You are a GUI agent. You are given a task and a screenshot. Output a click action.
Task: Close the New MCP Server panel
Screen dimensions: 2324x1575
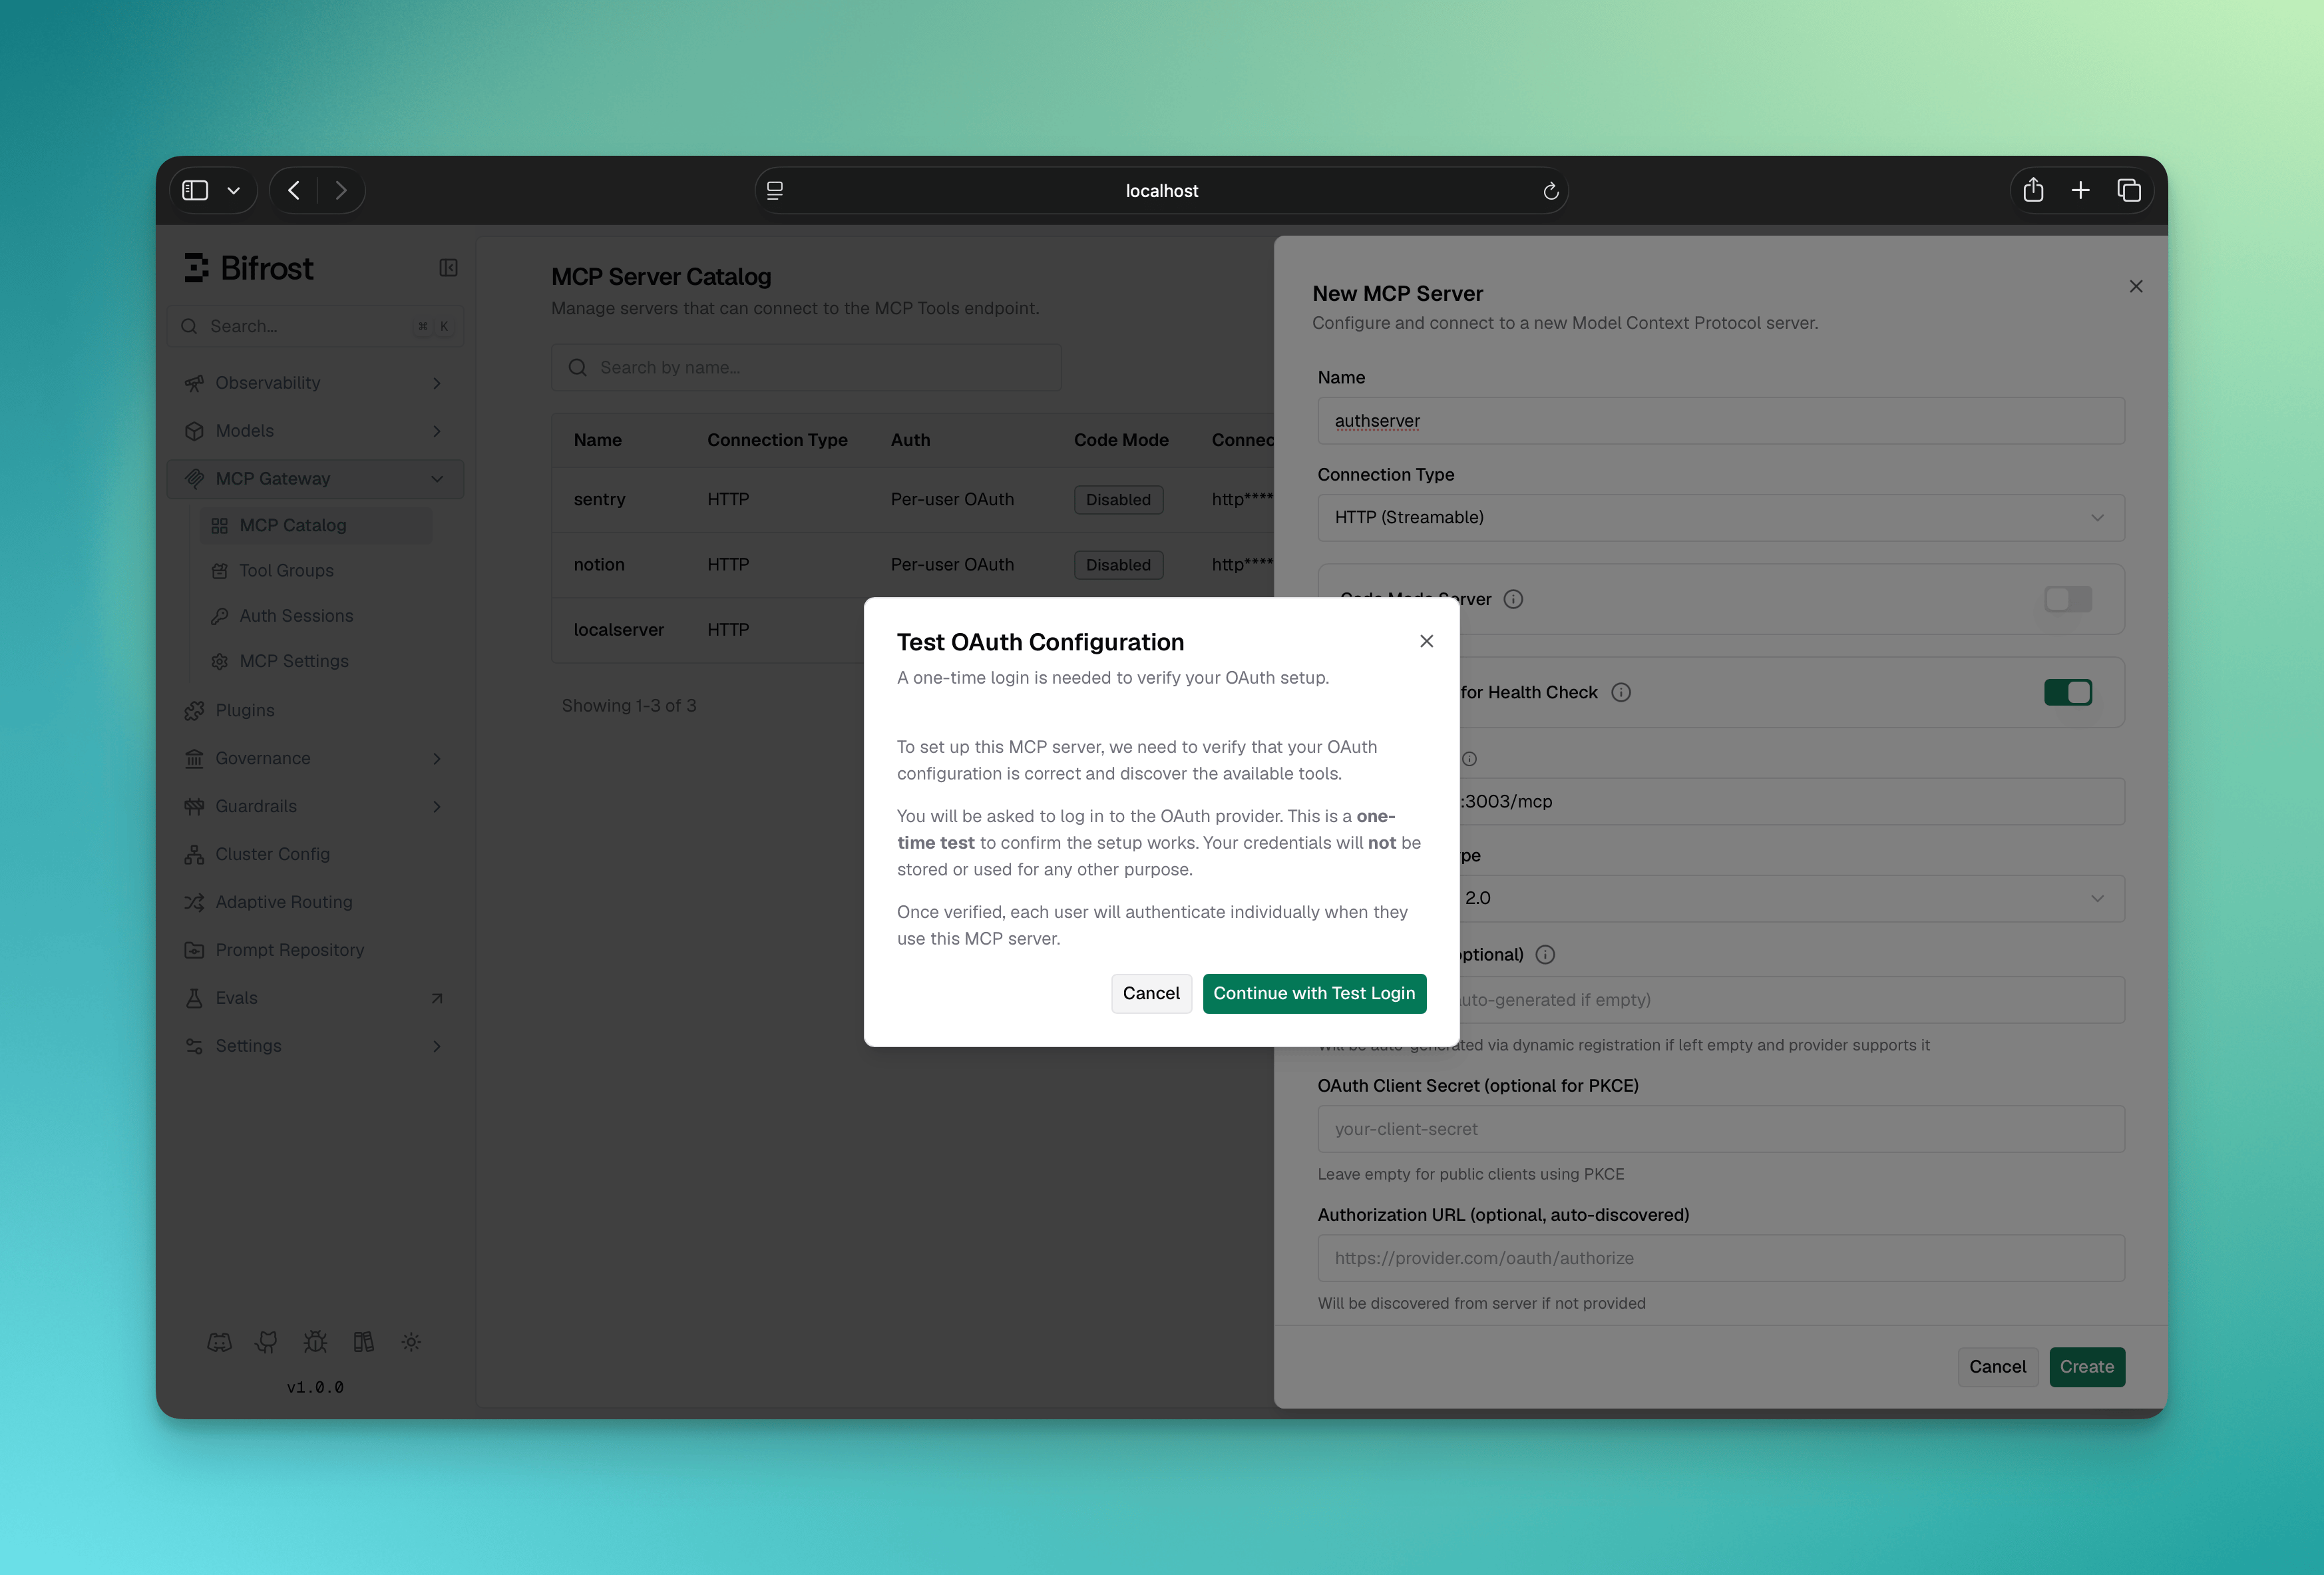pyautogui.click(x=2136, y=287)
